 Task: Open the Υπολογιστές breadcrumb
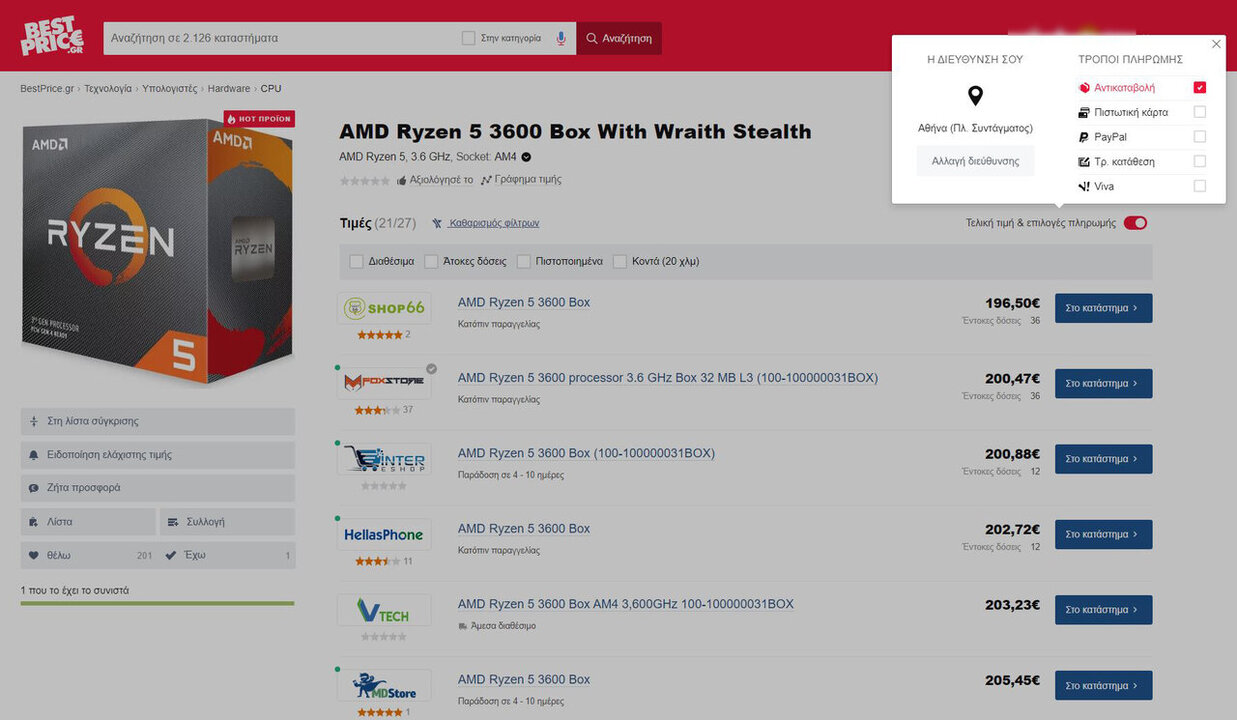(170, 89)
